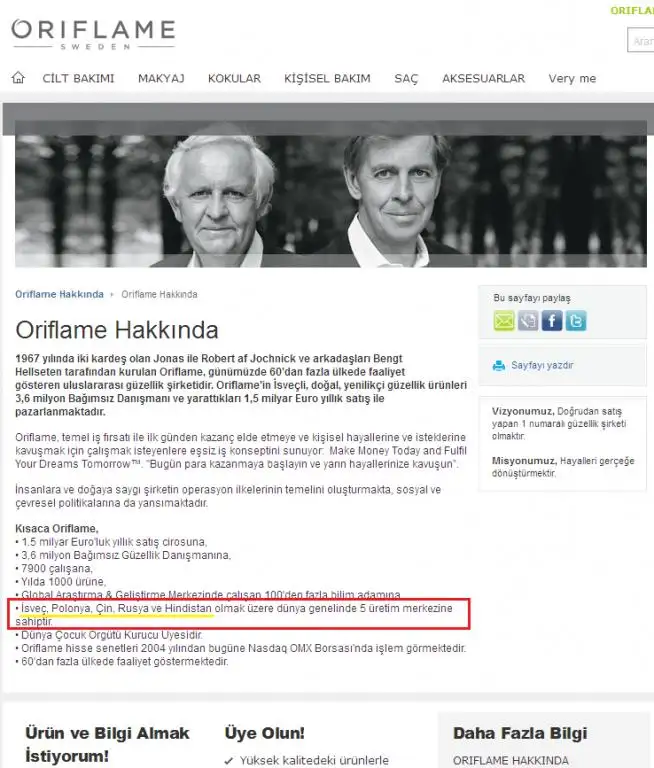Image resolution: width=654 pixels, height=768 pixels.
Task: Click the printer icon
Action: (x=499, y=365)
